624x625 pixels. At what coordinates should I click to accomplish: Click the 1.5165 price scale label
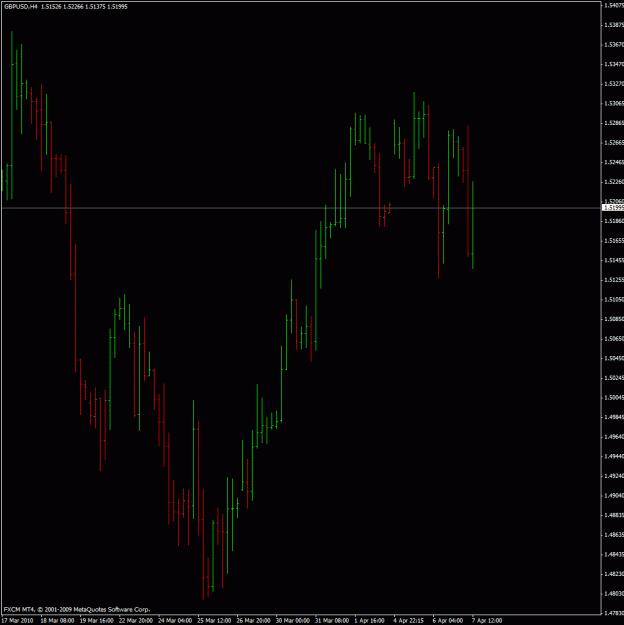coord(614,241)
